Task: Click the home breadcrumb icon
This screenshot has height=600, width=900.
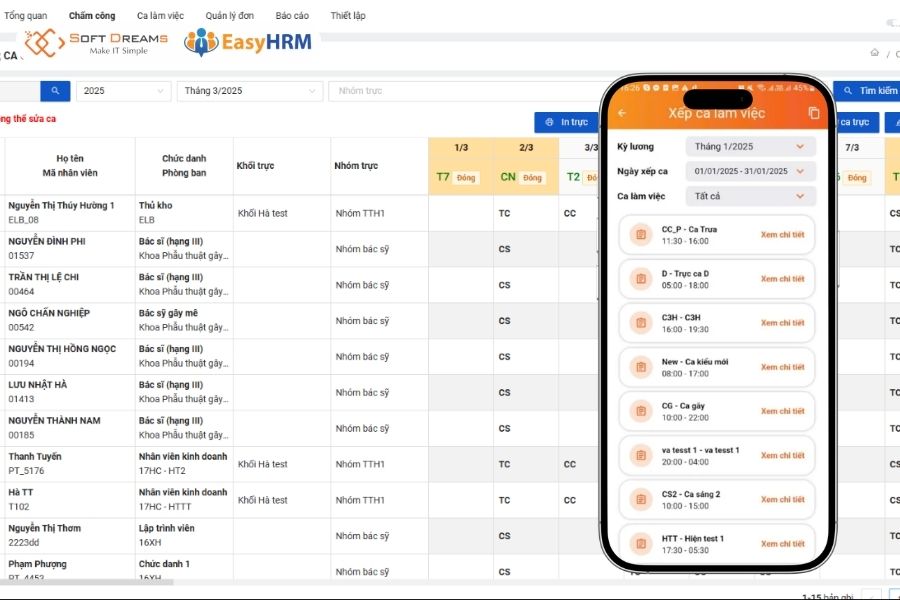Action: tap(874, 53)
